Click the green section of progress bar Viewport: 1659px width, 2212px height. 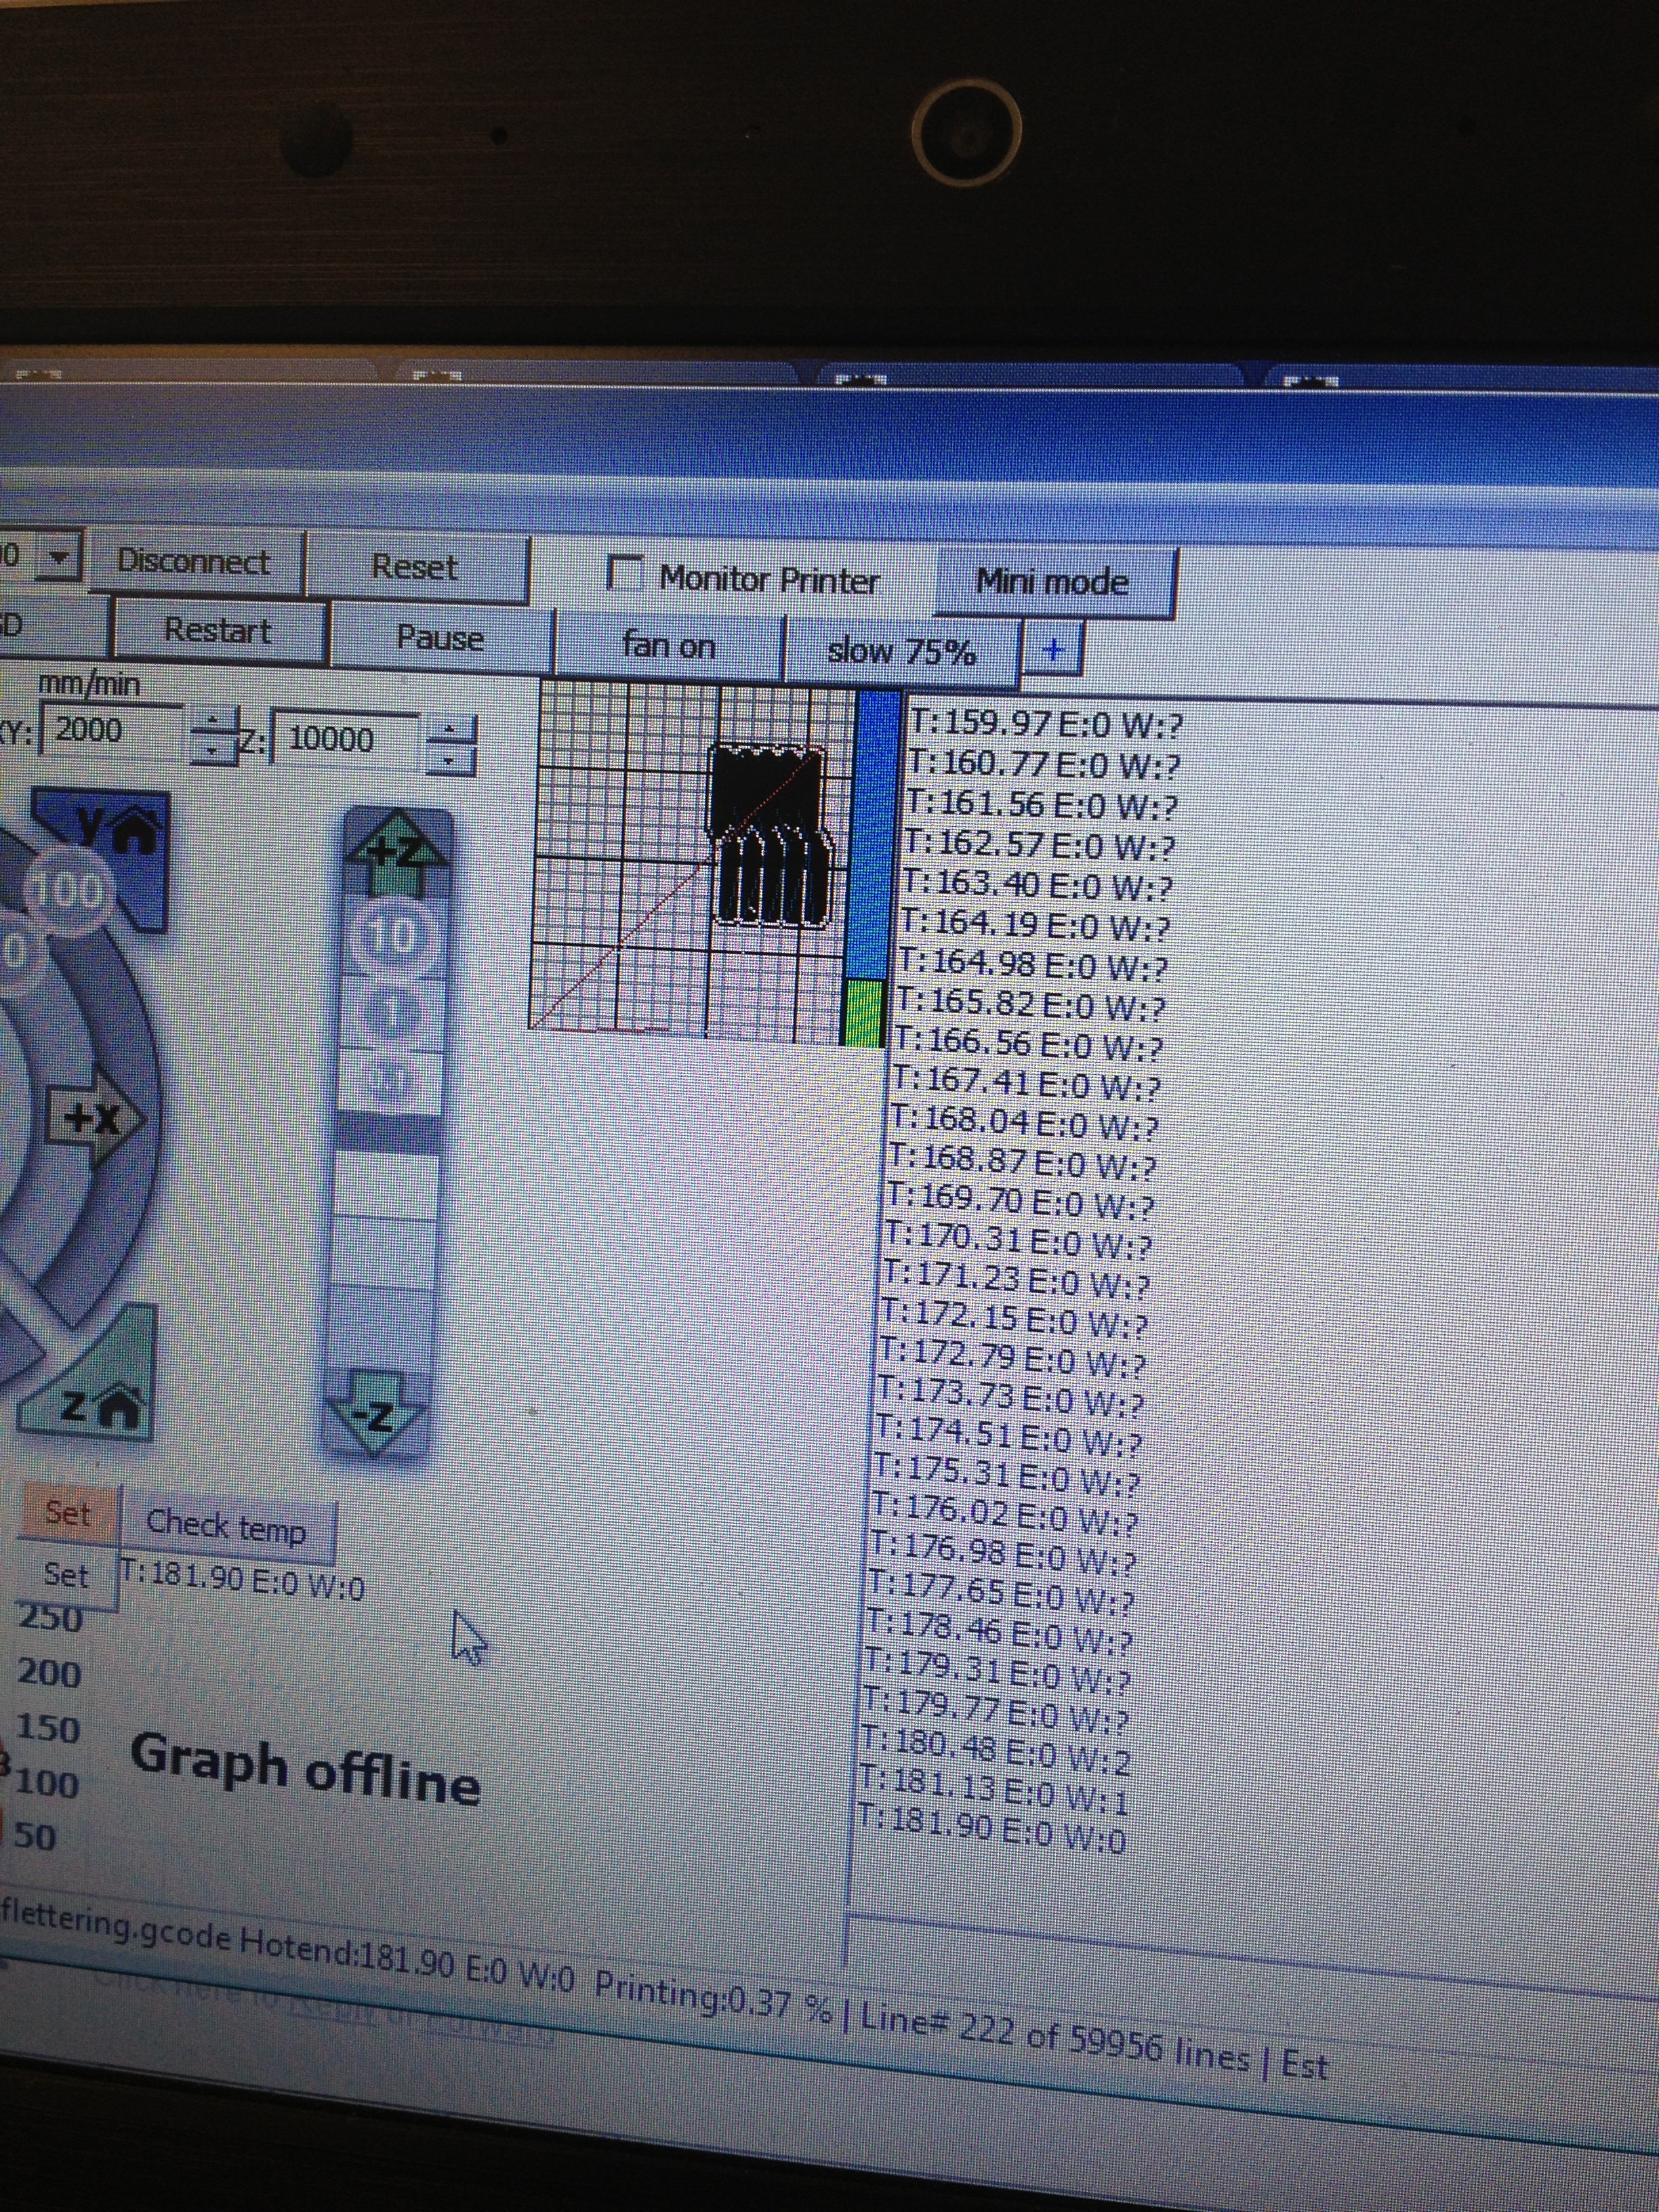(863, 1013)
